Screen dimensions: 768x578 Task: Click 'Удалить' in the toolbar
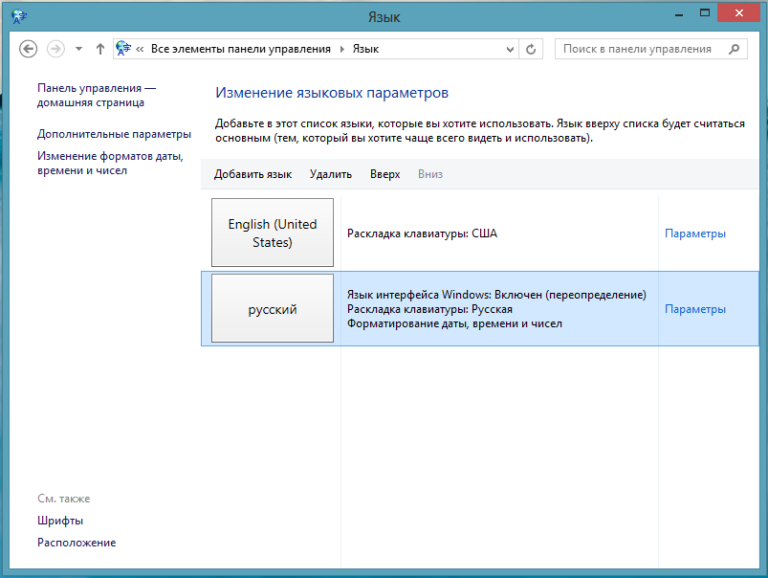point(331,174)
